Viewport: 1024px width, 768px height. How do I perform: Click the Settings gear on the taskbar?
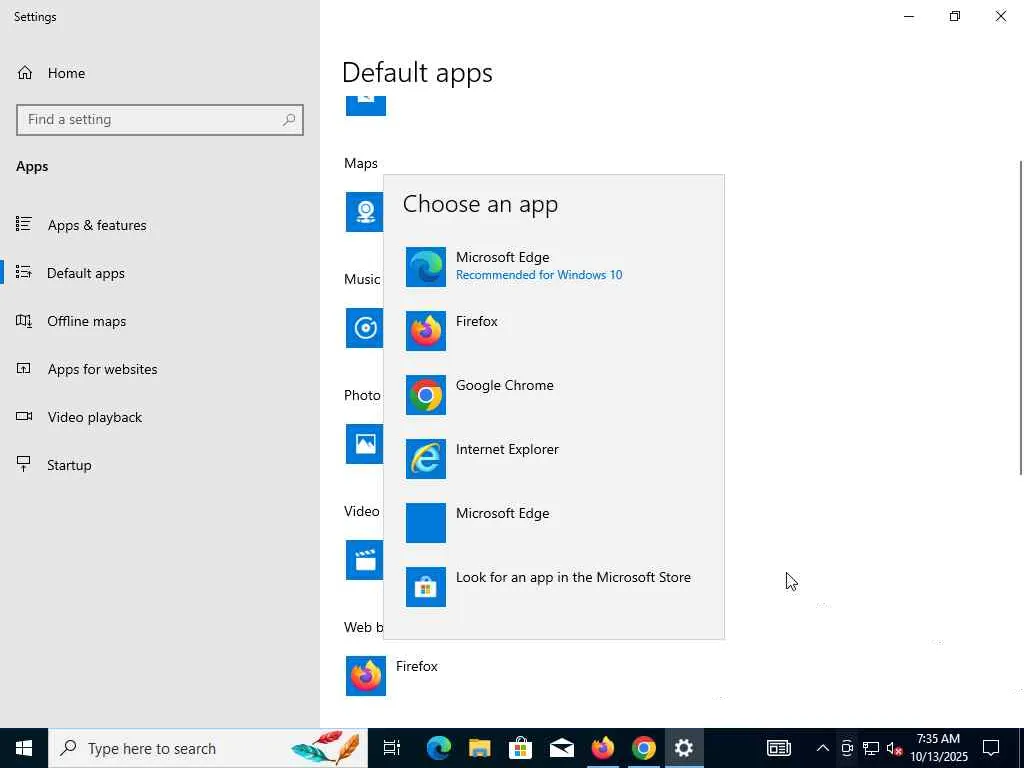point(684,748)
